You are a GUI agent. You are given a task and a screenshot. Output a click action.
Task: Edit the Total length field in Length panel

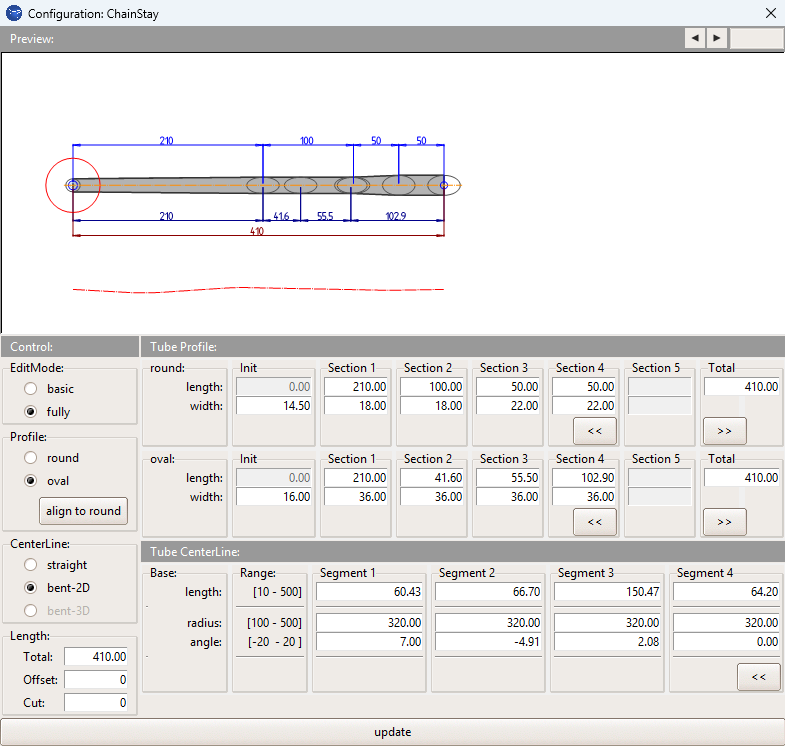[97, 657]
